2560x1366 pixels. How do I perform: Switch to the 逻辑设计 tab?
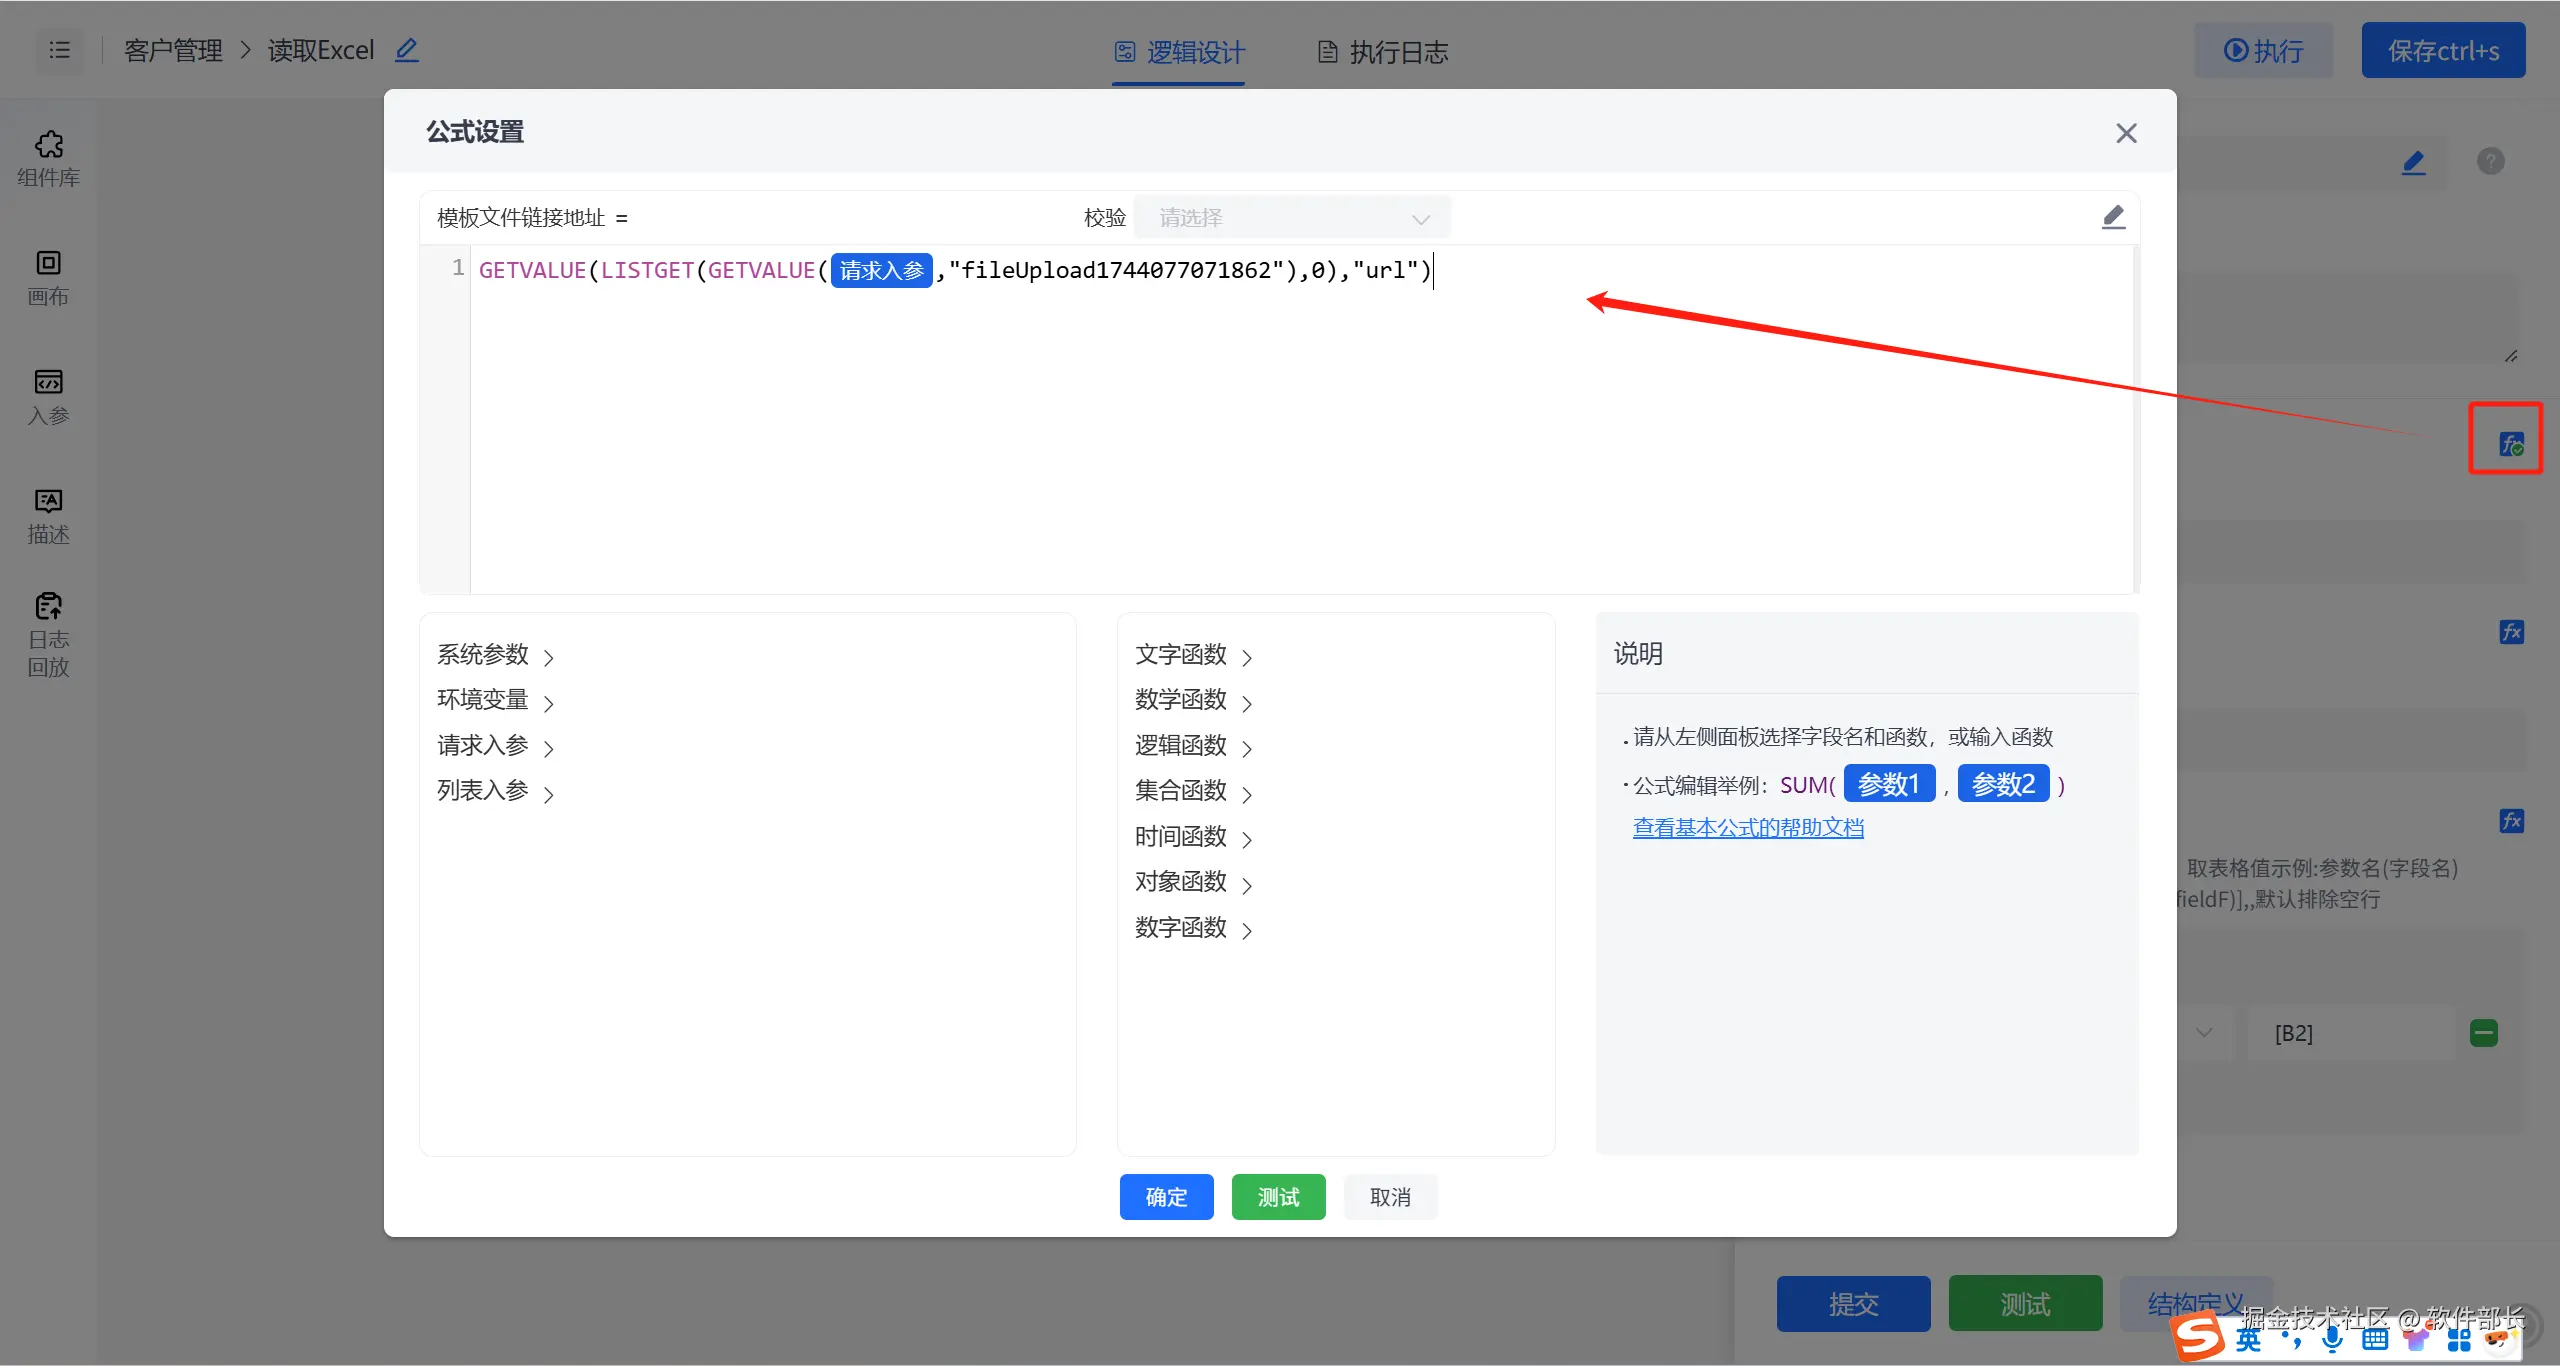click(1179, 52)
